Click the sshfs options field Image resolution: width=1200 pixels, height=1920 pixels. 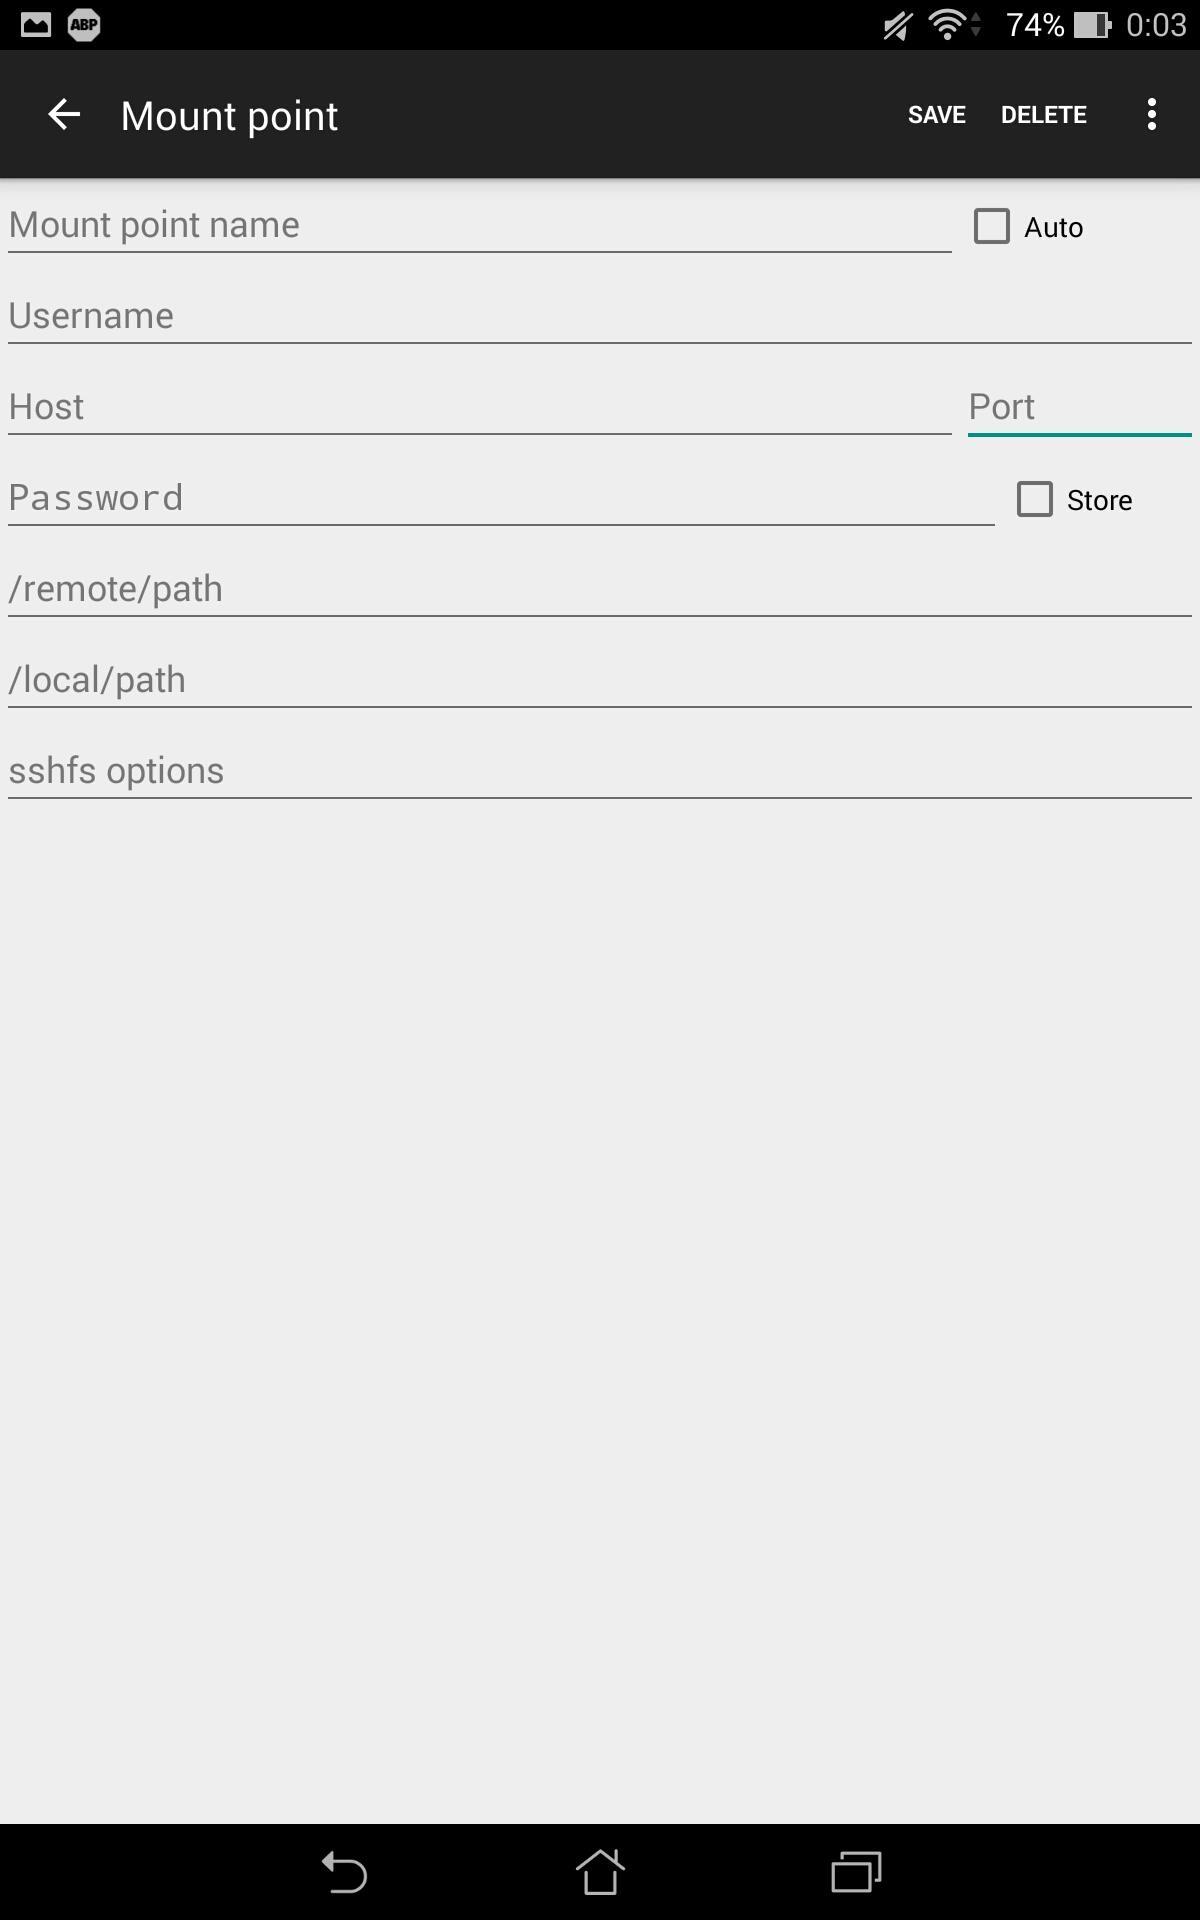pos(600,771)
